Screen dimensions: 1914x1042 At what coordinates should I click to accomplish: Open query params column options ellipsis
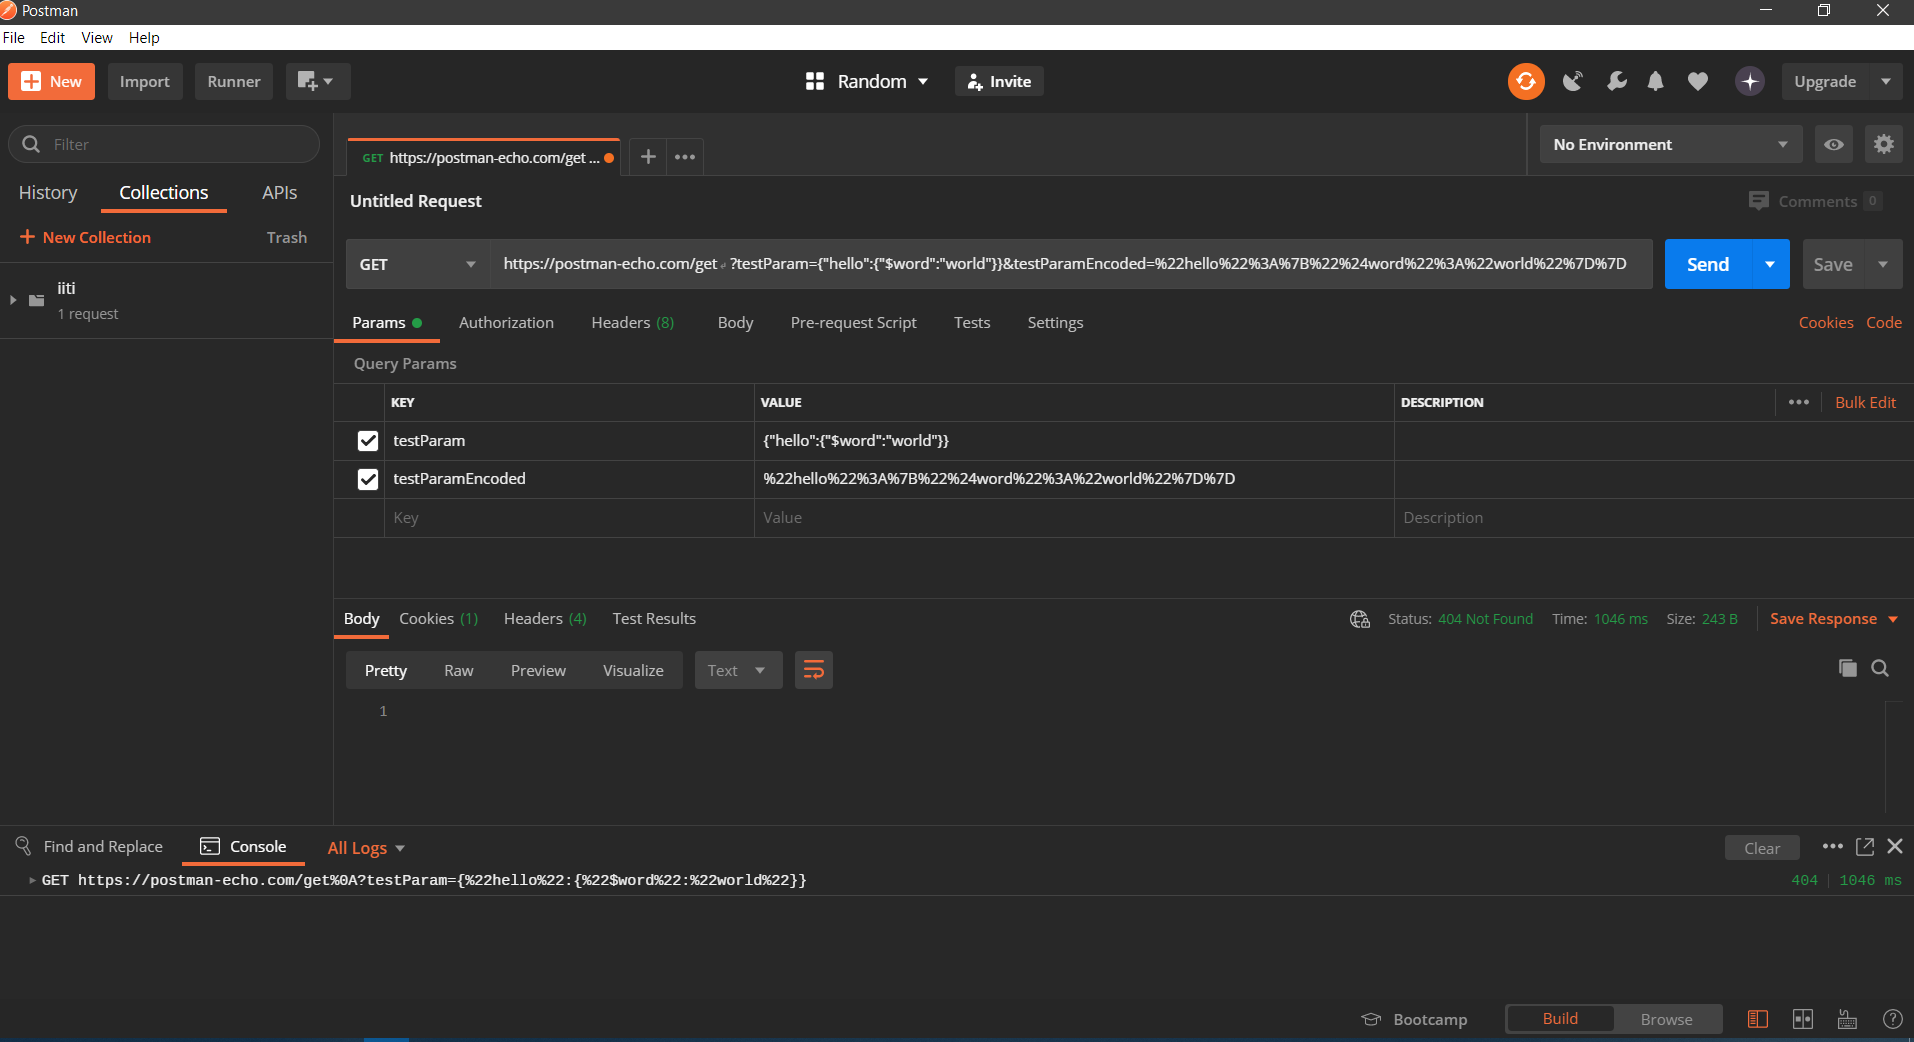coord(1798,402)
